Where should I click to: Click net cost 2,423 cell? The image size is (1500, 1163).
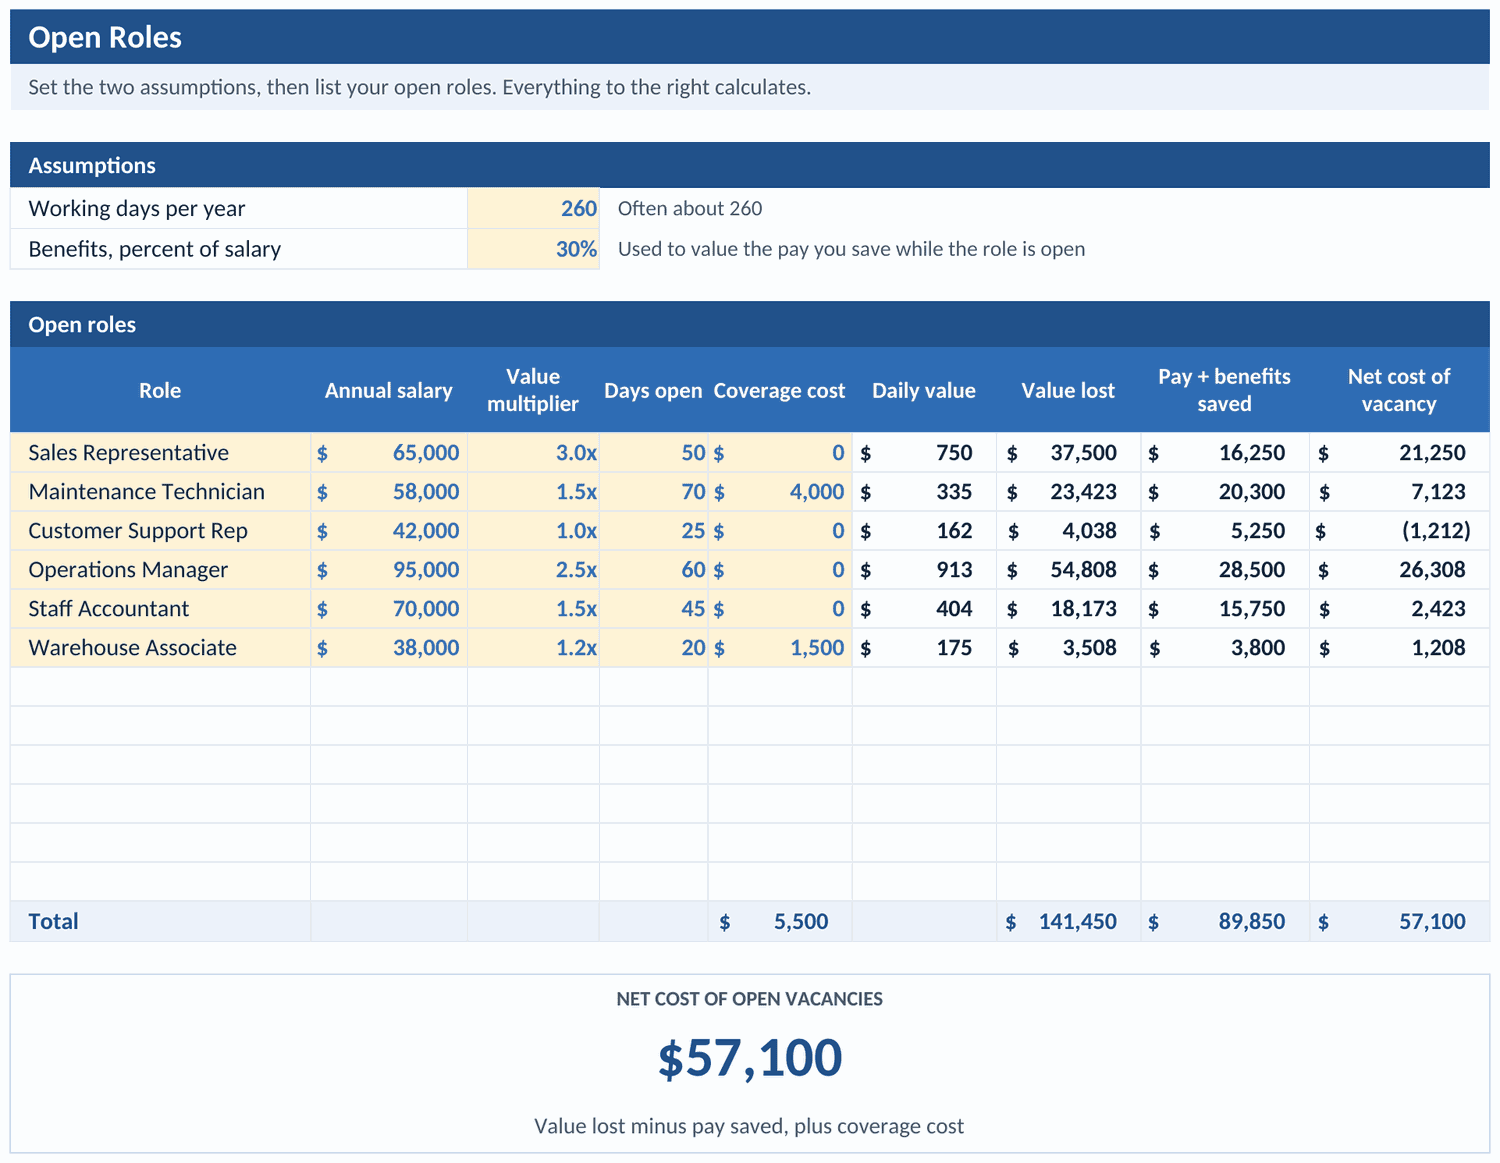[1399, 608]
